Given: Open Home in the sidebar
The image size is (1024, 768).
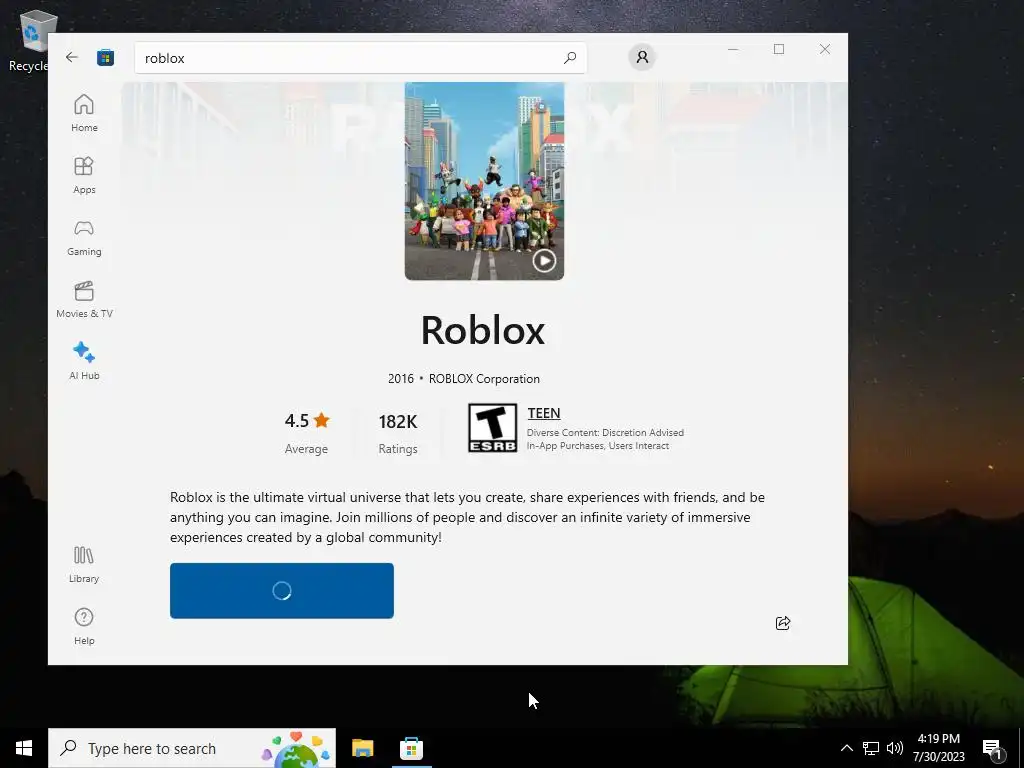Looking at the screenshot, I should click(x=84, y=113).
